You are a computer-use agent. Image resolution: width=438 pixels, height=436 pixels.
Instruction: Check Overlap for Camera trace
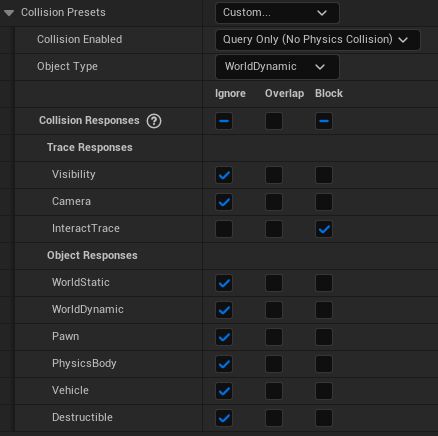point(274,202)
